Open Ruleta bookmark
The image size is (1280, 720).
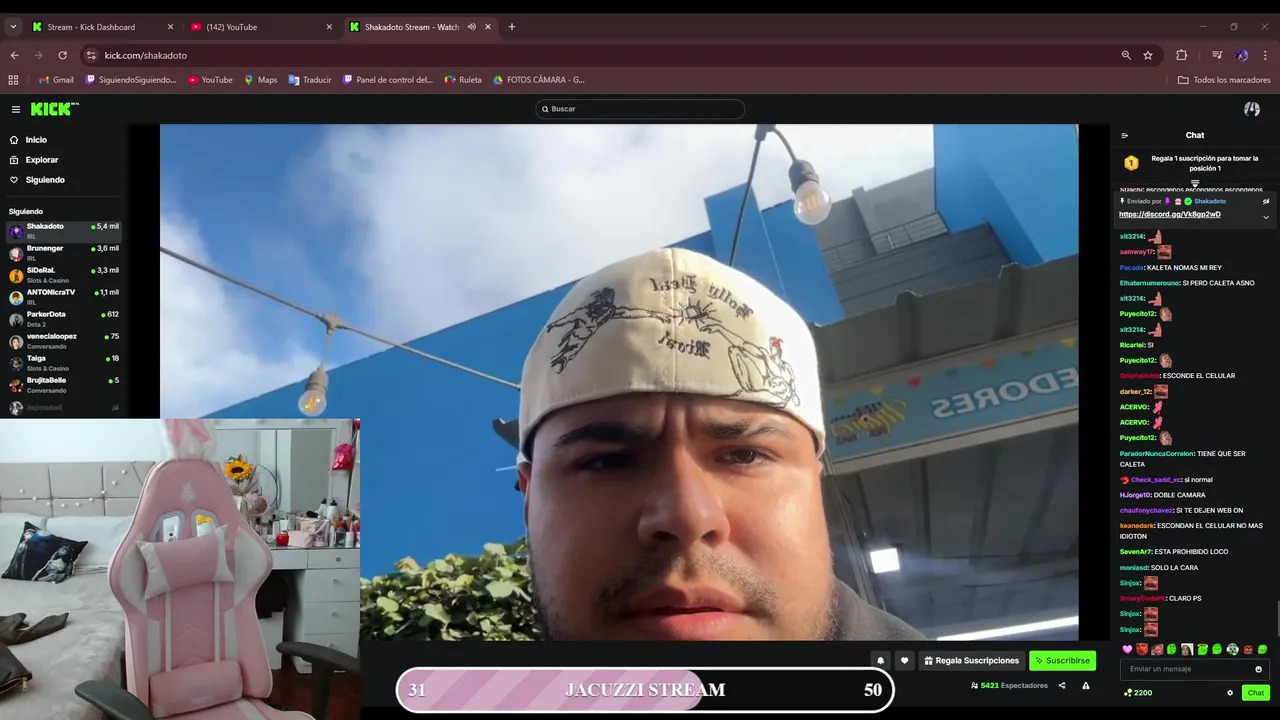[x=463, y=80]
